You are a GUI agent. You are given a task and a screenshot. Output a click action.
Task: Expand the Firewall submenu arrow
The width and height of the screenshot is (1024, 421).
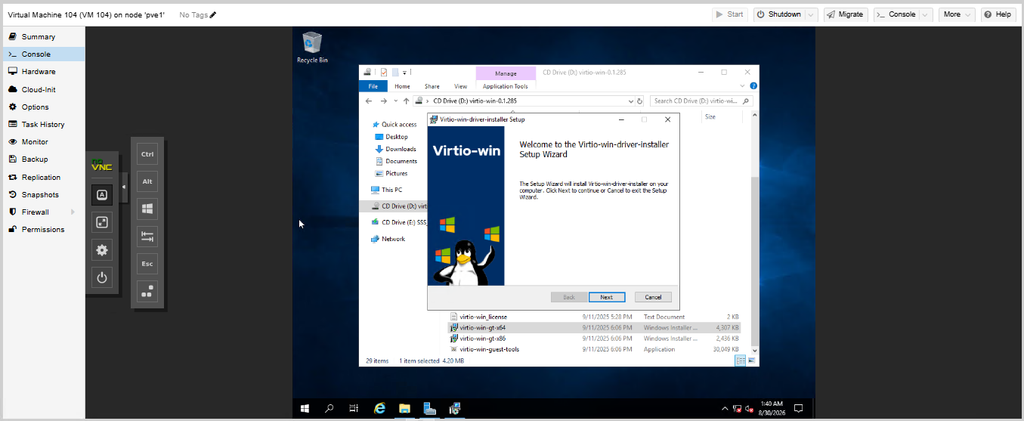point(72,212)
